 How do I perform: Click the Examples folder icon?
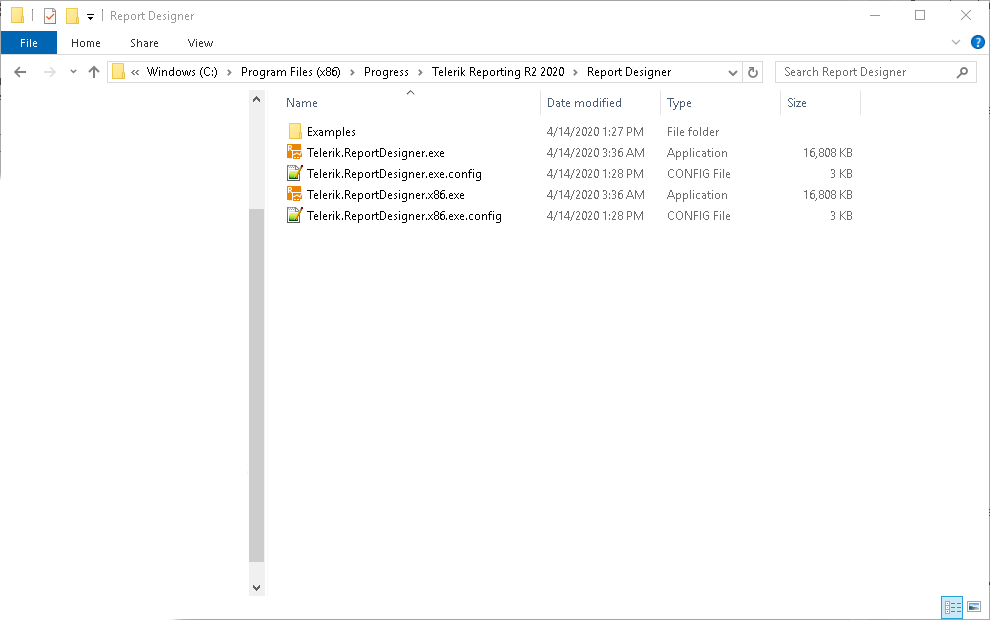(295, 131)
